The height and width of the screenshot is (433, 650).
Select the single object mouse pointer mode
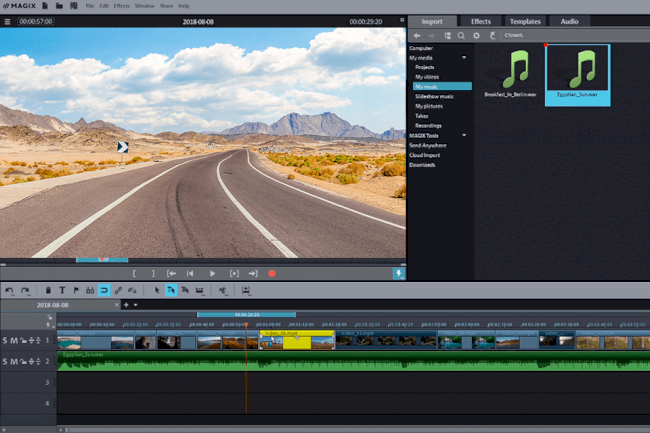coord(157,290)
